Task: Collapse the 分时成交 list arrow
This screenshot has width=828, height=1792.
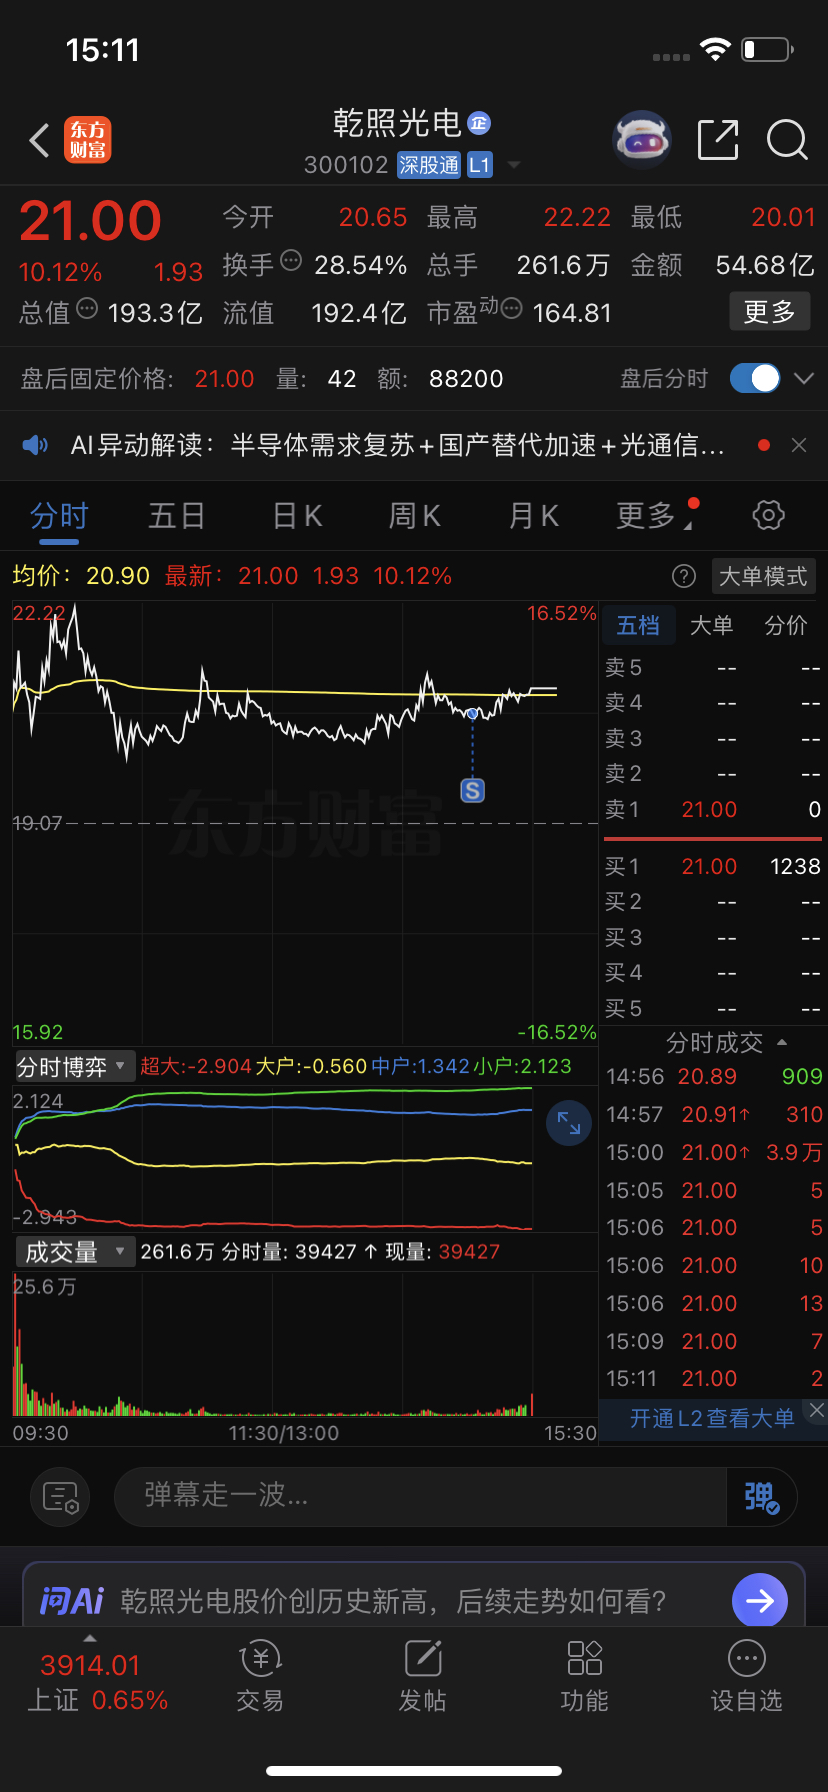Action: pyautogui.click(x=782, y=1042)
